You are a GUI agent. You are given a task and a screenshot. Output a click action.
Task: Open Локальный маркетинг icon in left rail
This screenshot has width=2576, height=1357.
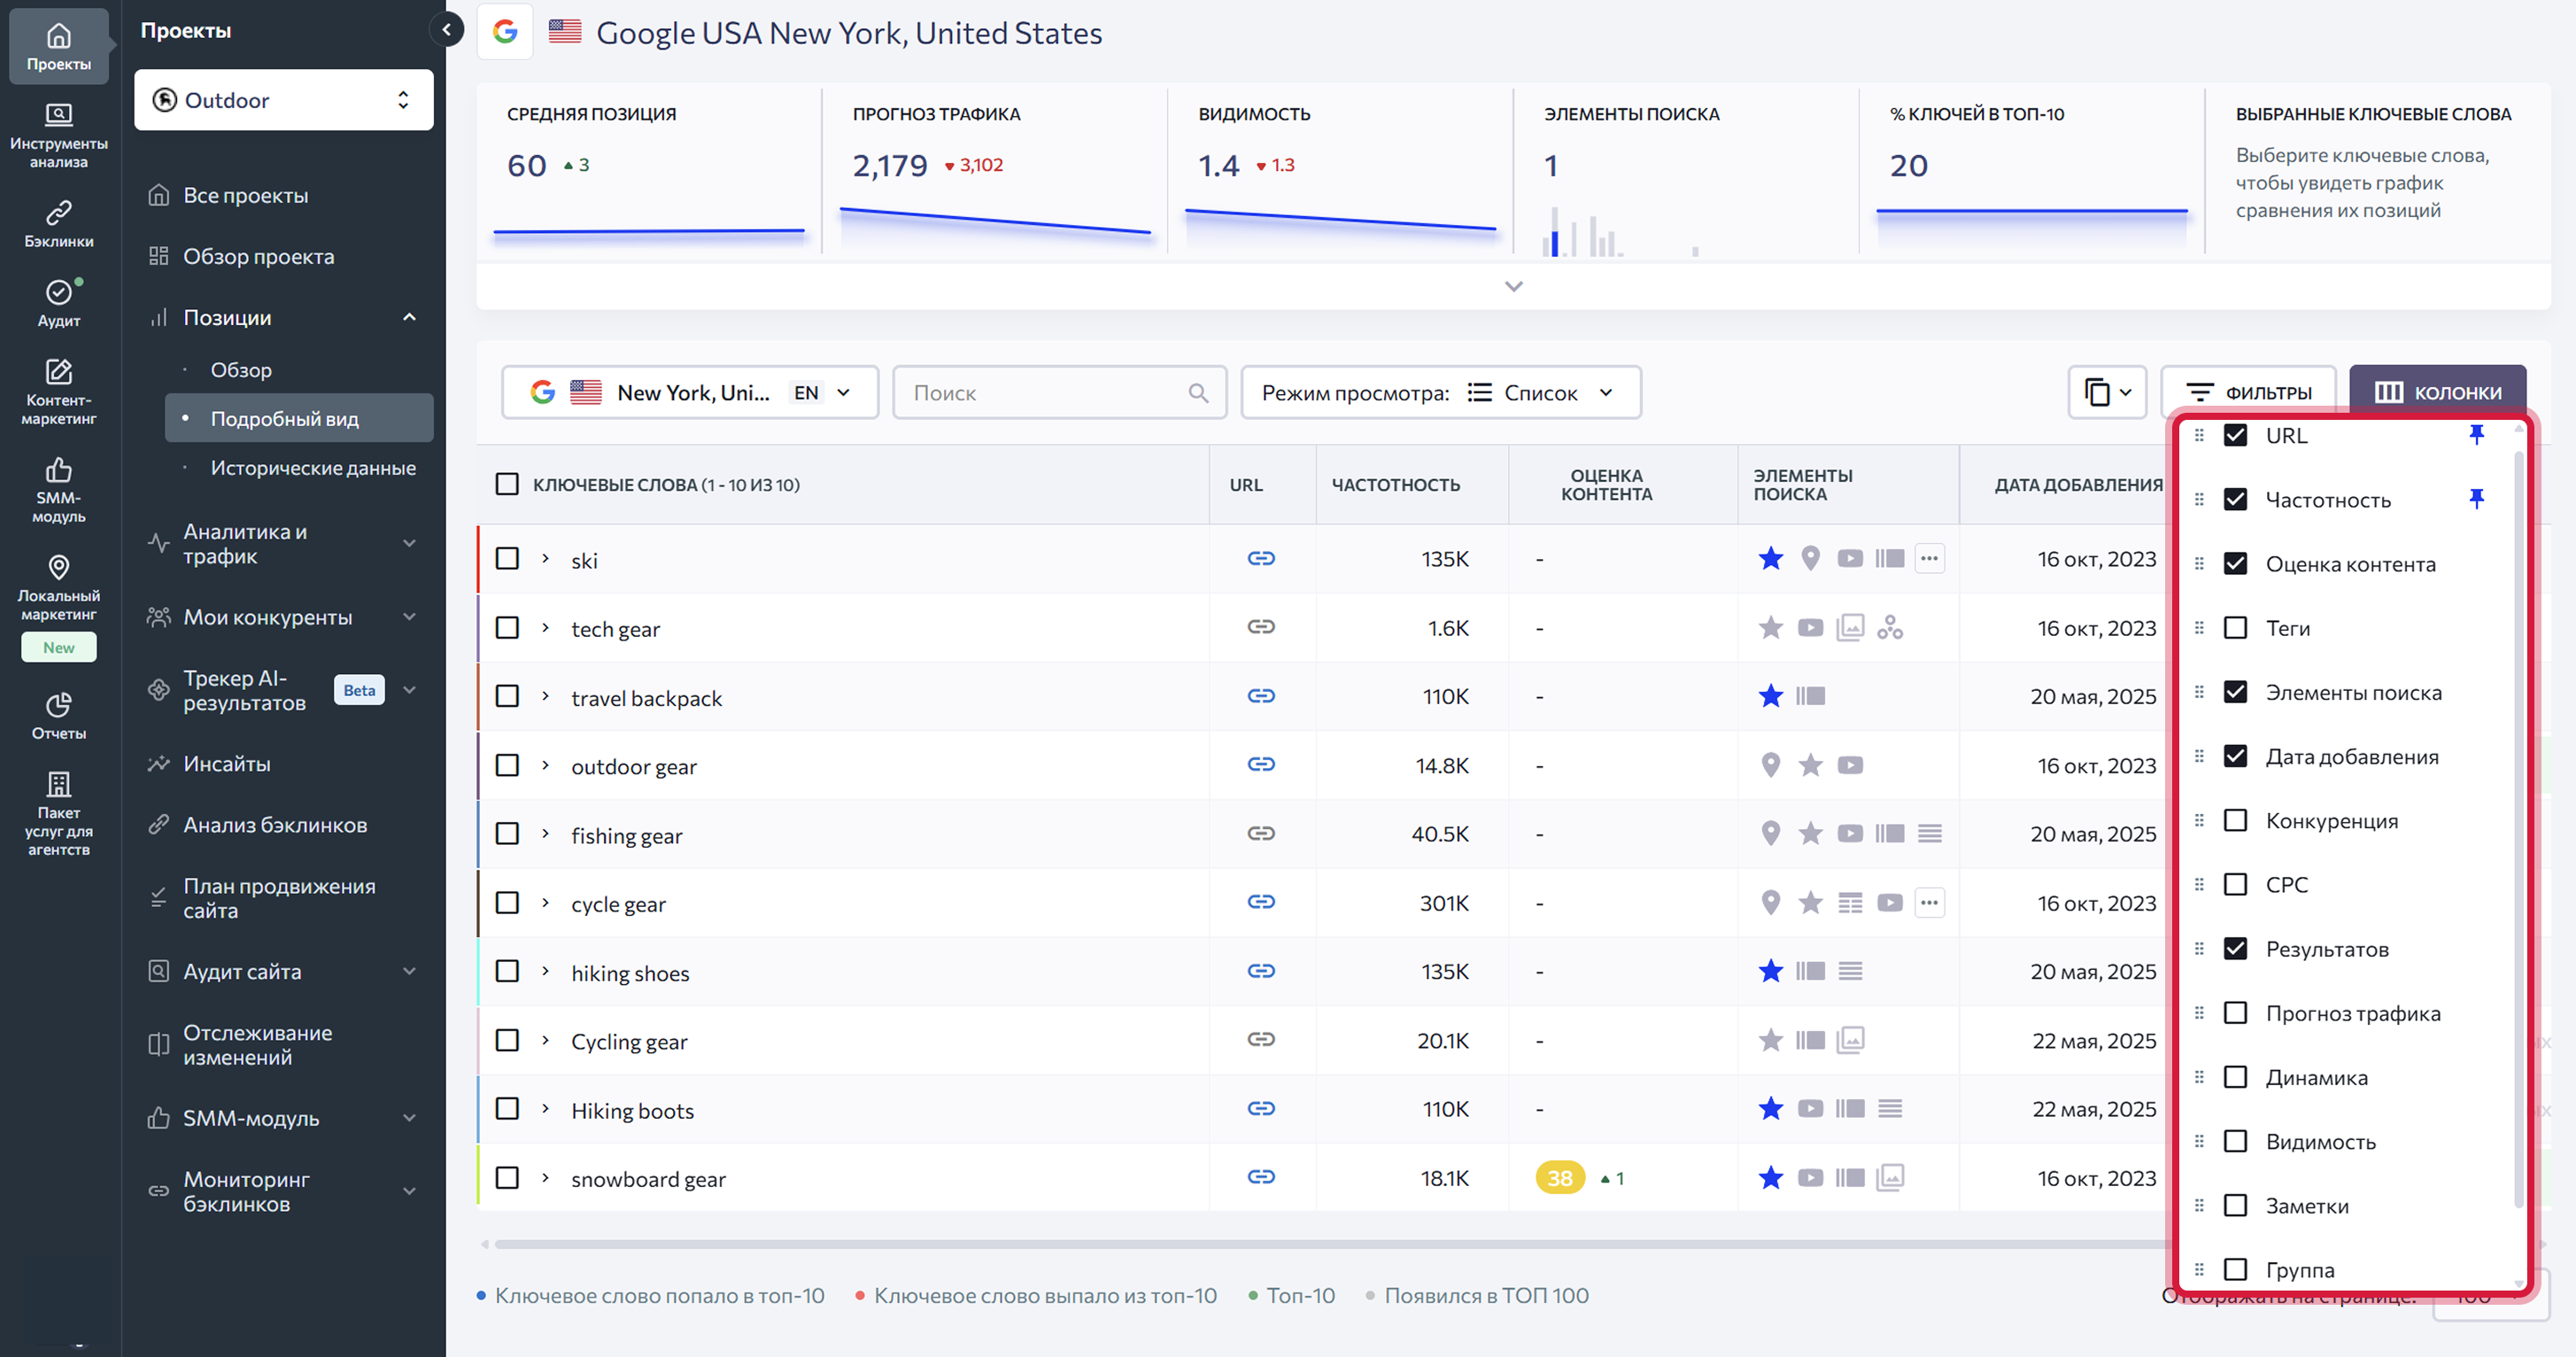pos(58,588)
